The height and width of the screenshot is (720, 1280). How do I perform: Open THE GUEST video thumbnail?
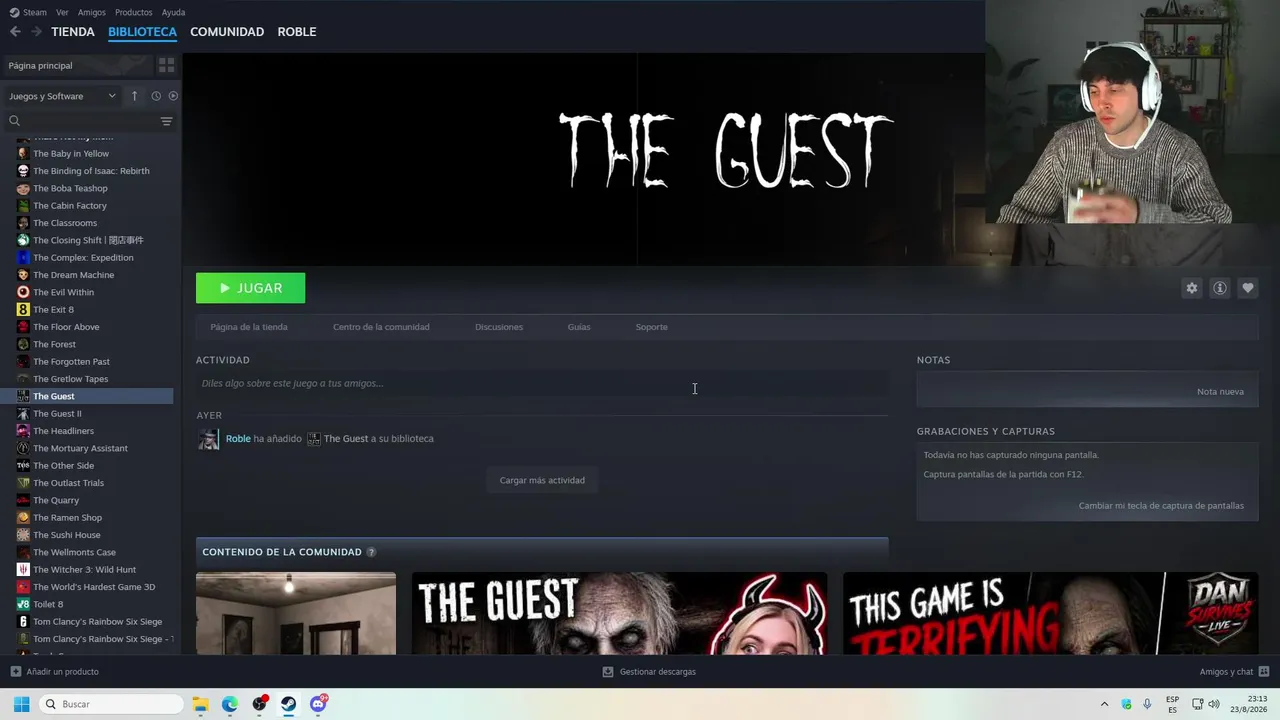pyautogui.click(x=619, y=613)
